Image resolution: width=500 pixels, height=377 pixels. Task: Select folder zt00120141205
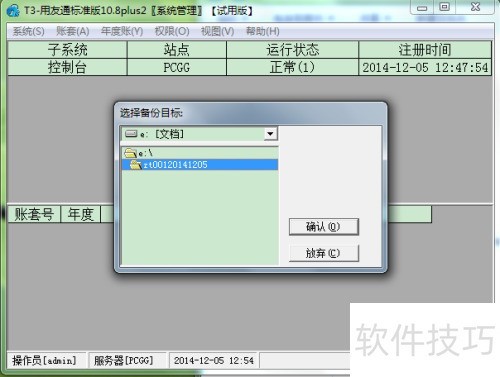click(200, 164)
